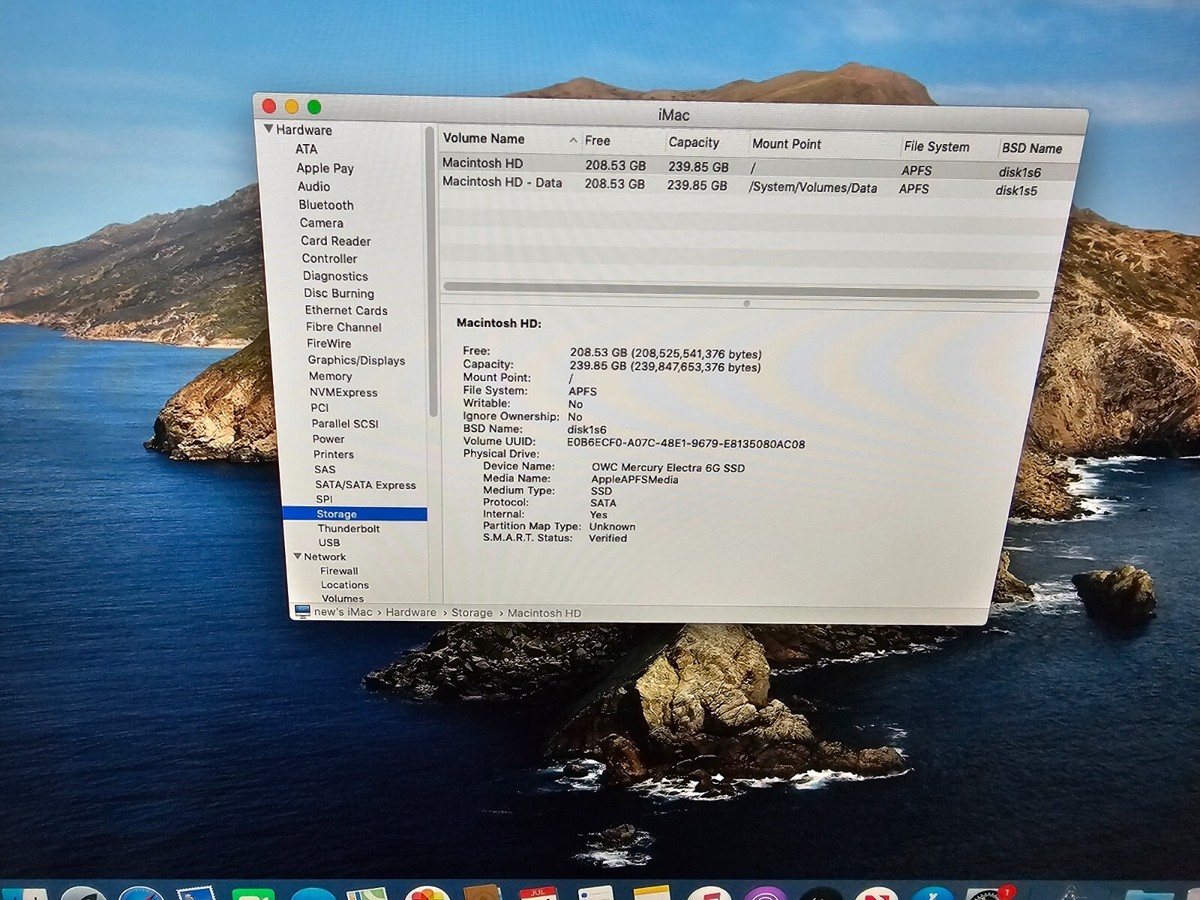Click the Volume Name sort chevron
The image size is (1200, 900).
pyautogui.click(x=572, y=139)
